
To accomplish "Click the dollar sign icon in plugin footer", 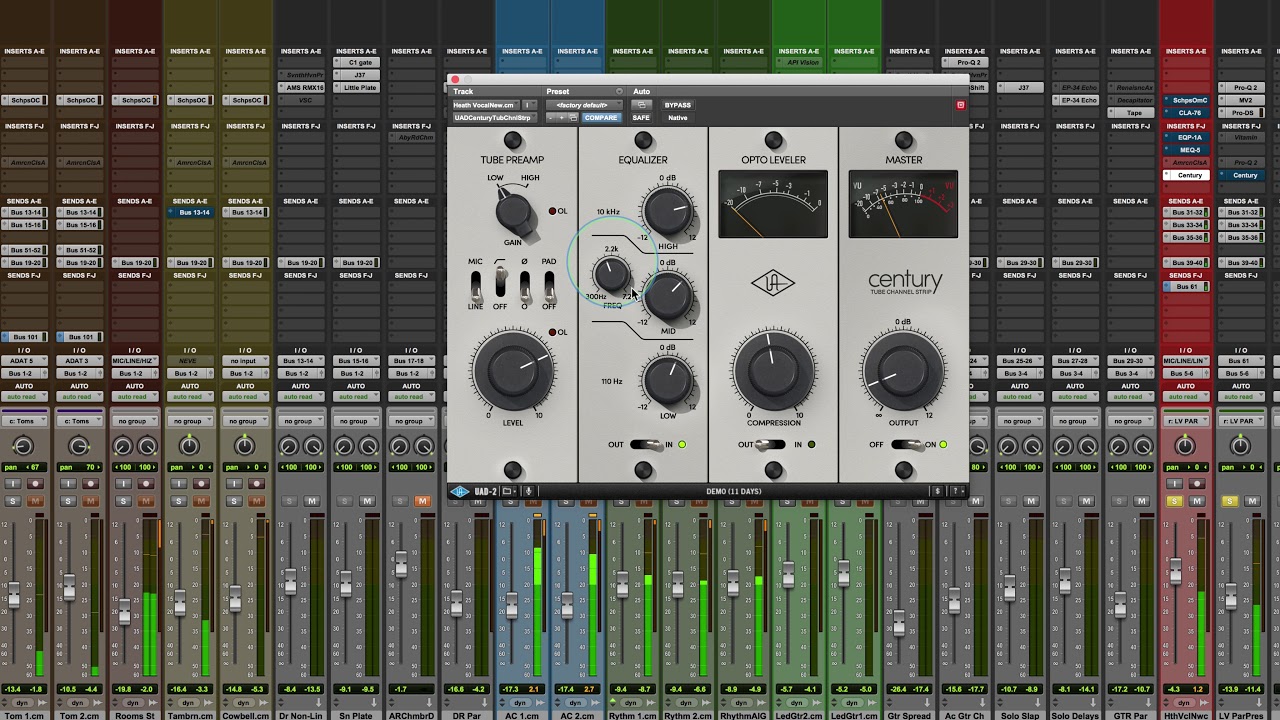I will point(937,491).
